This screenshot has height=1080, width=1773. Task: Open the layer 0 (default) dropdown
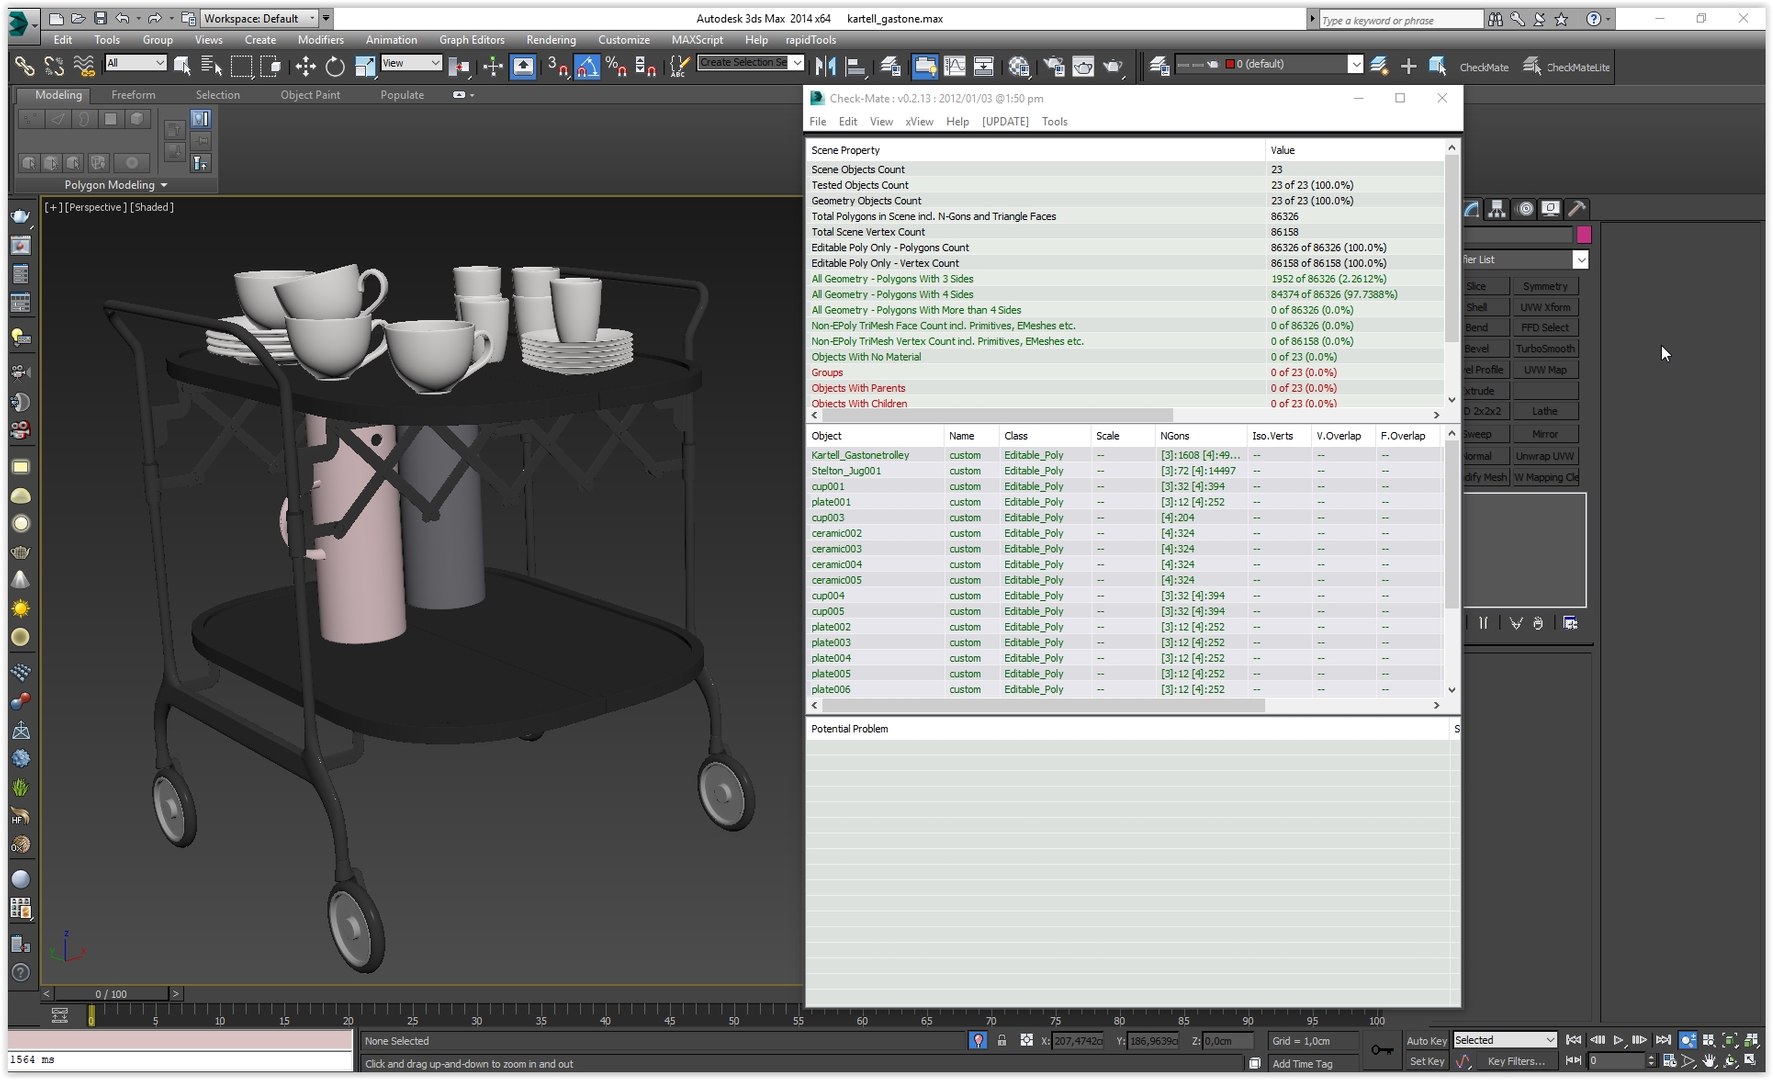click(x=1355, y=65)
